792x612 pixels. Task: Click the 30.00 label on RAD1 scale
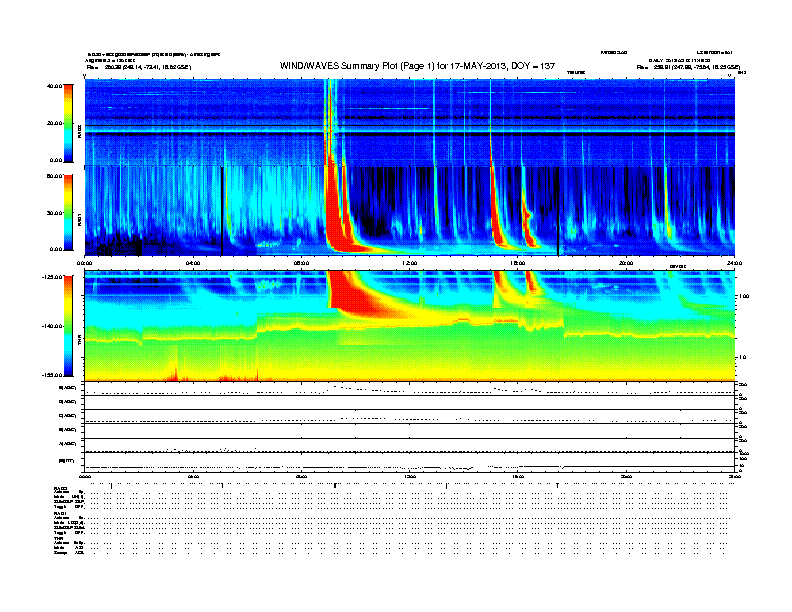(54, 213)
